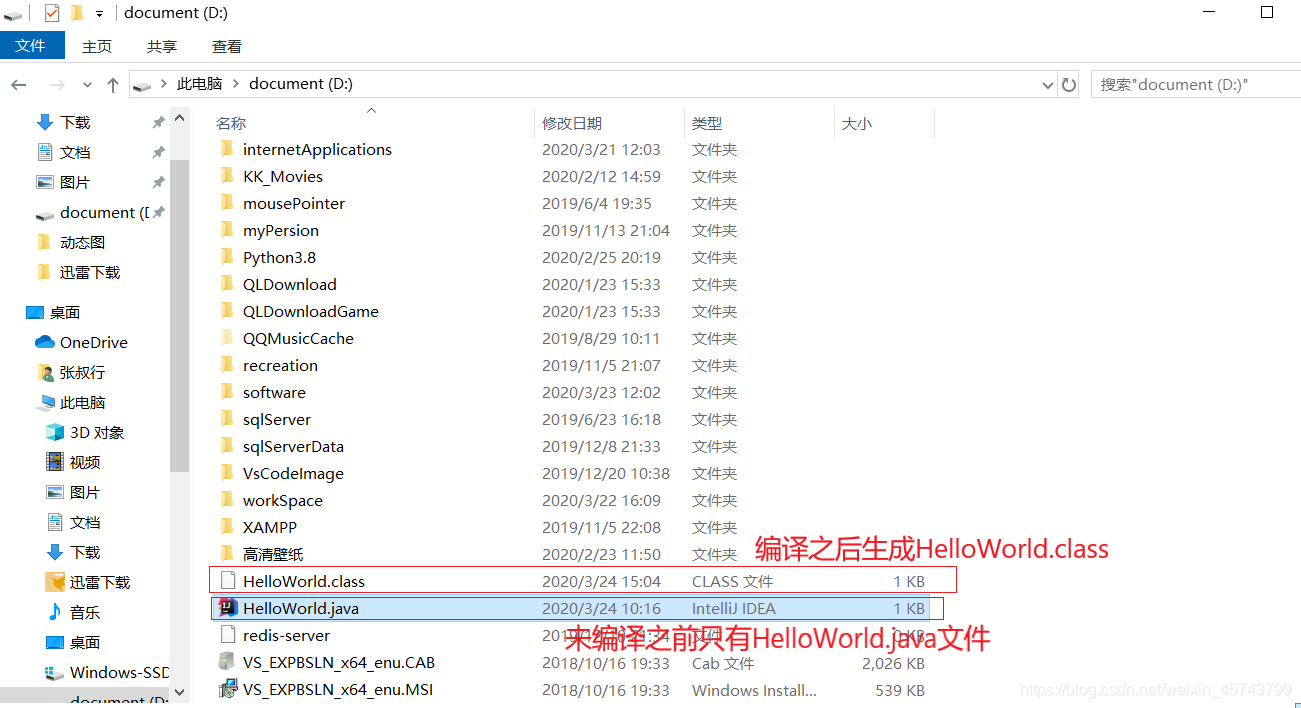The height and width of the screenshot is (708, 1301).
Task: Select 动态图 folder in sidebar
Action: pos(82,242)
